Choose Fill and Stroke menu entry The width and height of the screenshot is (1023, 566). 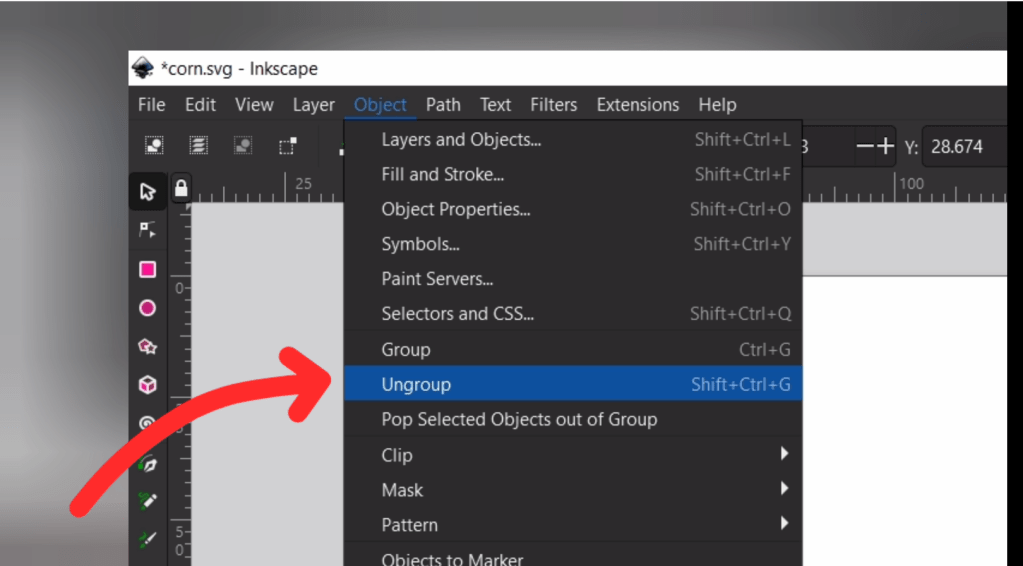point(573,175)
